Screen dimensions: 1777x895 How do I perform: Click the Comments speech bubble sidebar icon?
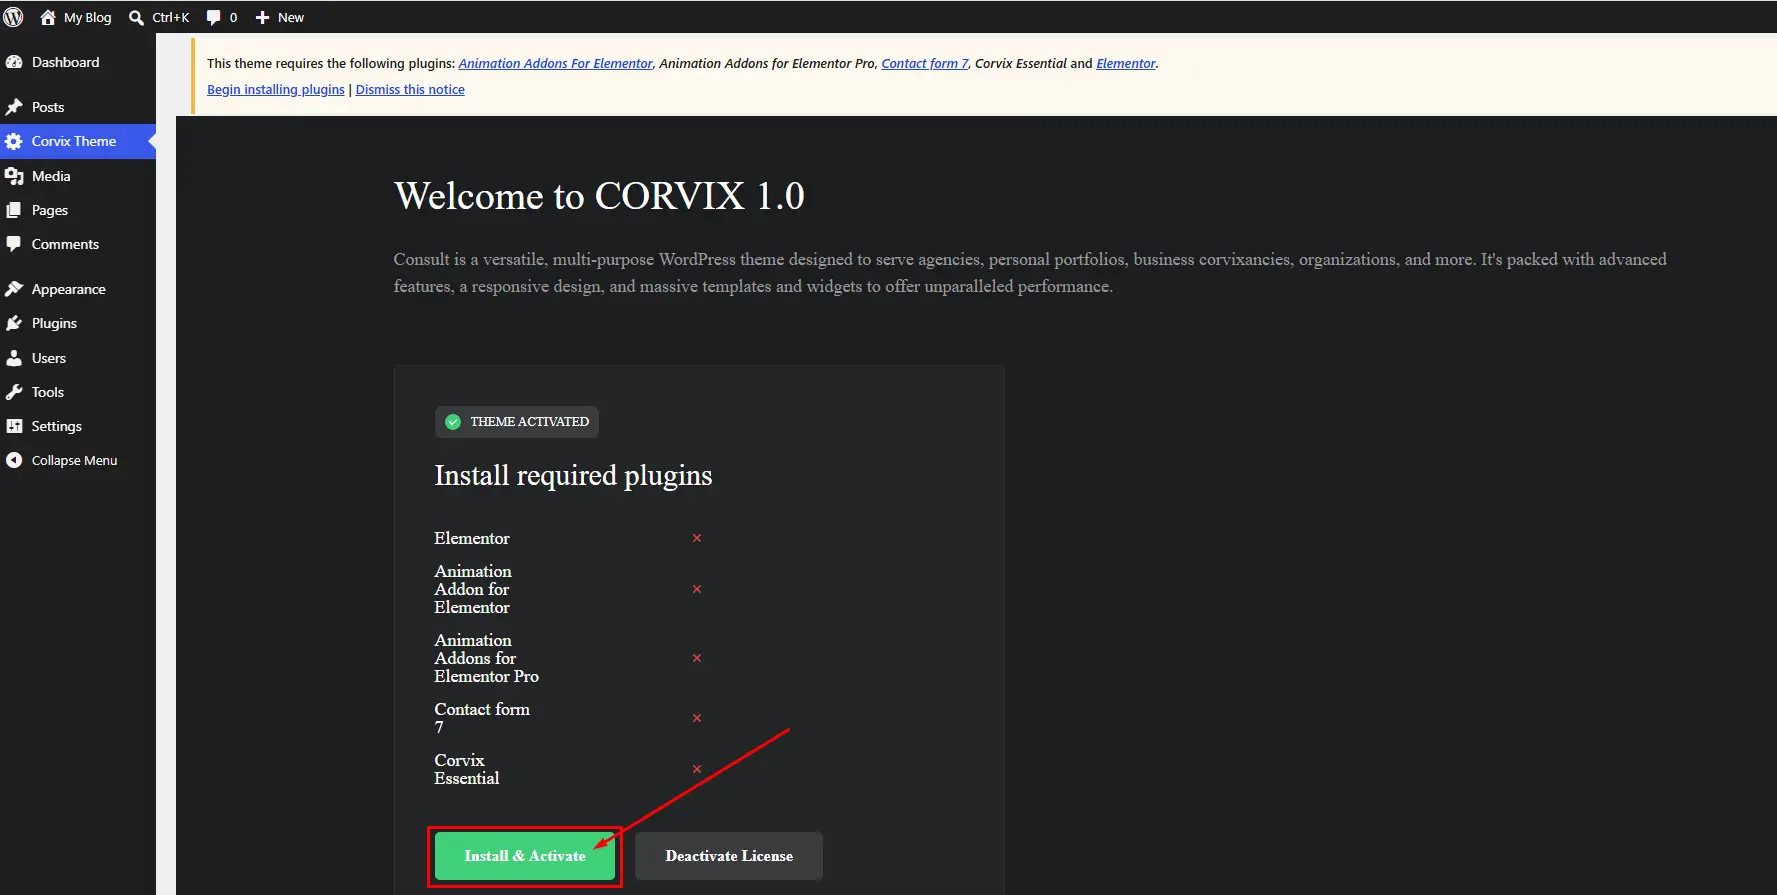(x=14, y=244)
